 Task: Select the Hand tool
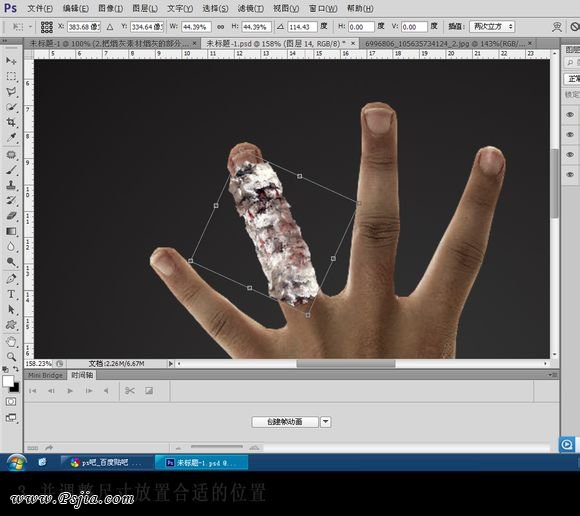click(x=11, y=341)
